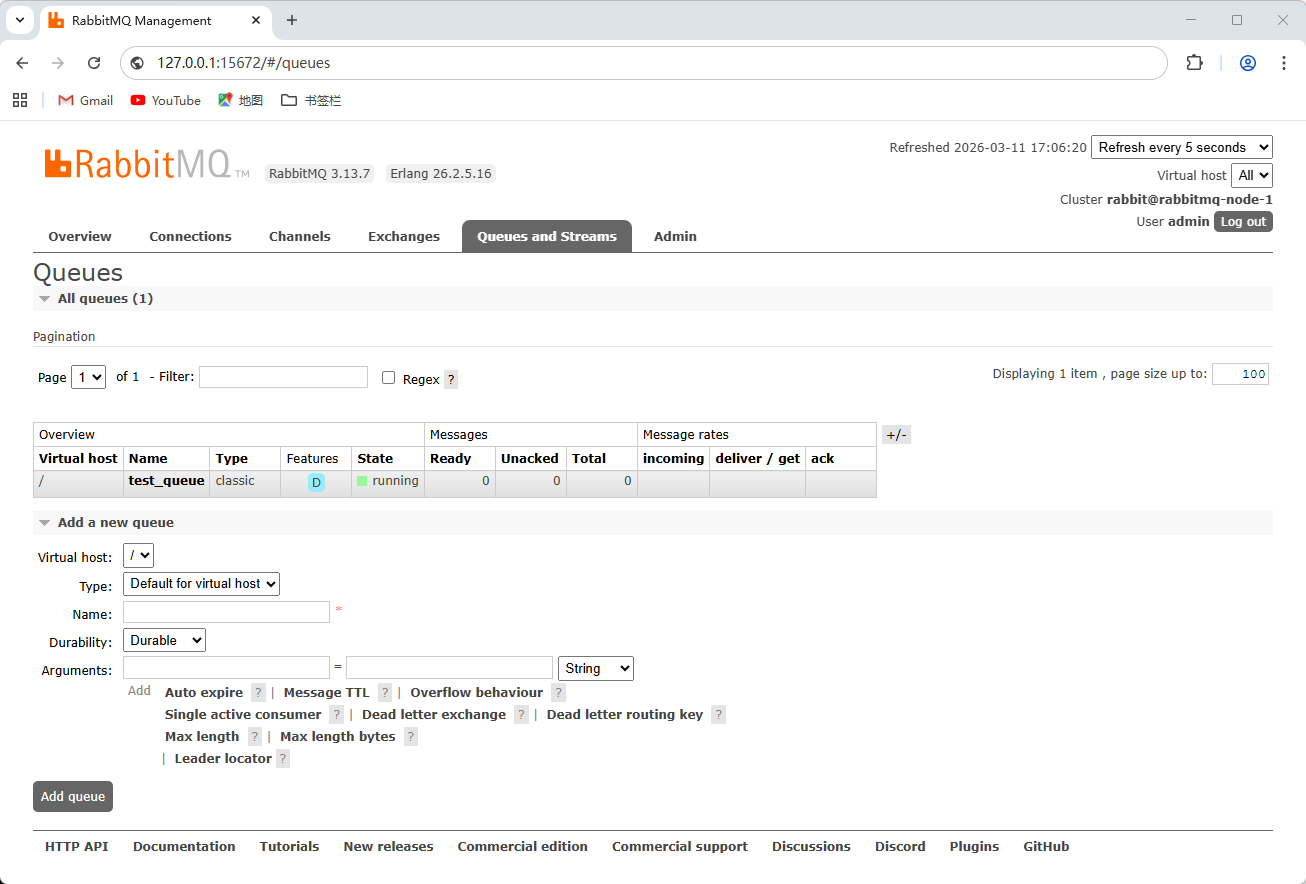Open the Chrome apps grid icon

click(x=20, y=100)
